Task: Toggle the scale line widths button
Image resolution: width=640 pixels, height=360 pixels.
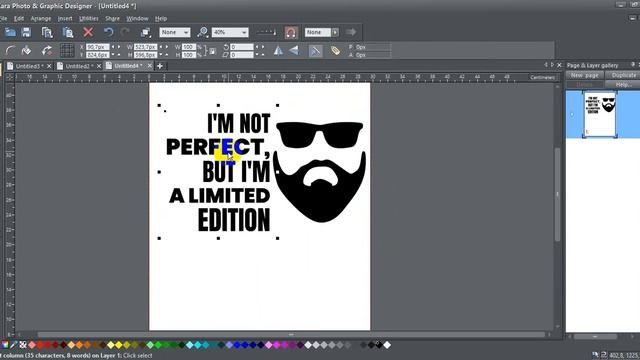Action: coord(315,51)
